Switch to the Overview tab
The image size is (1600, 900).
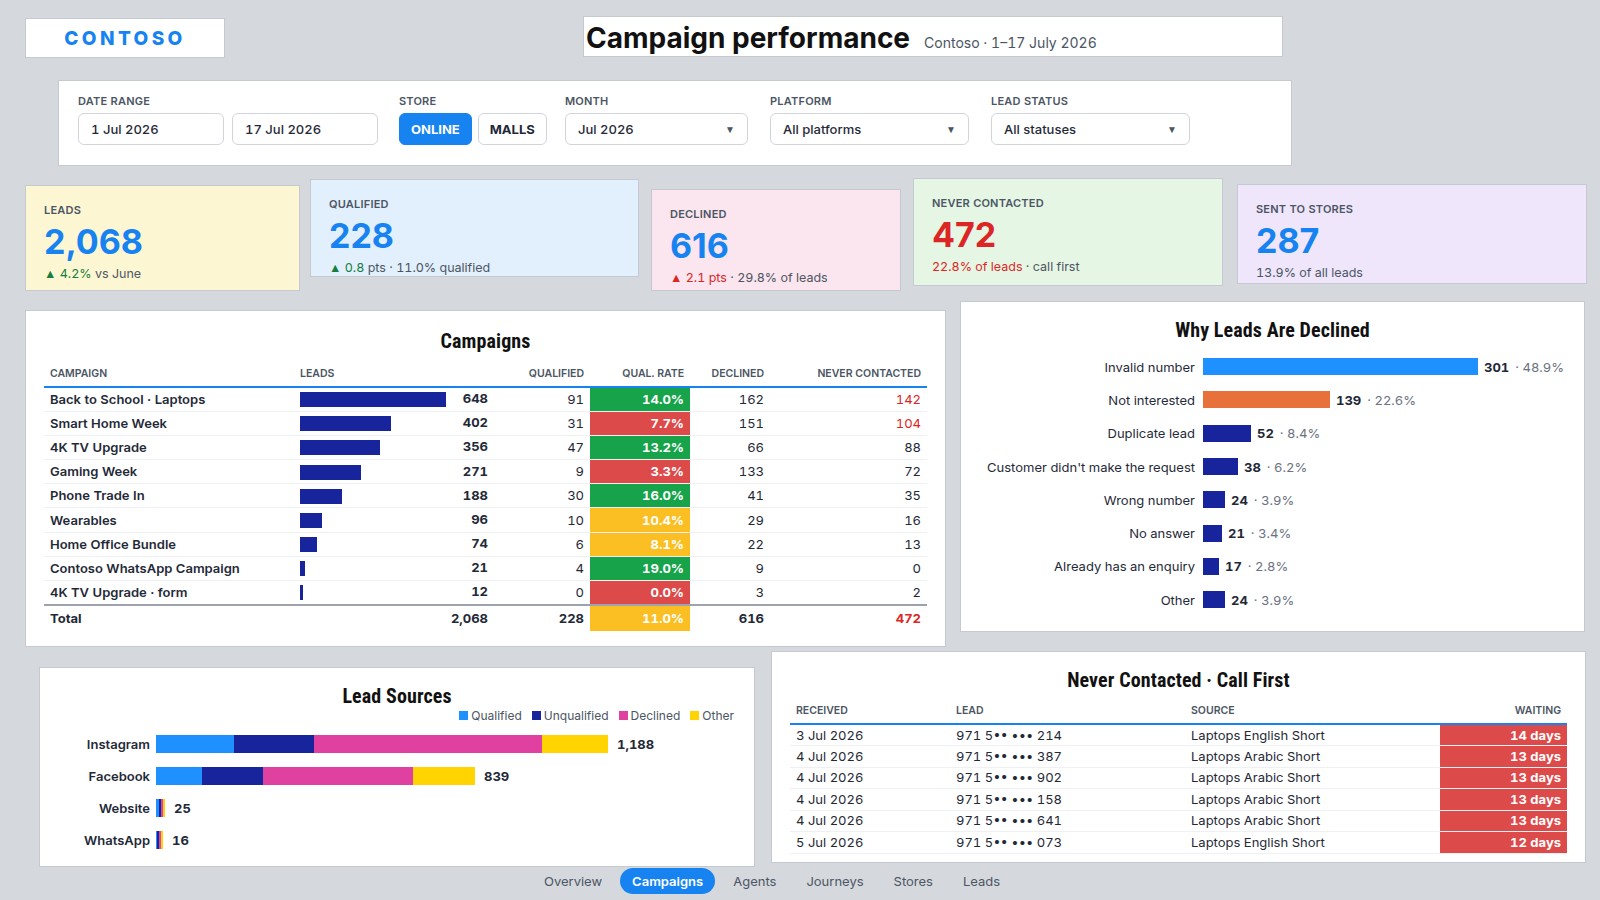pos(573,881)
